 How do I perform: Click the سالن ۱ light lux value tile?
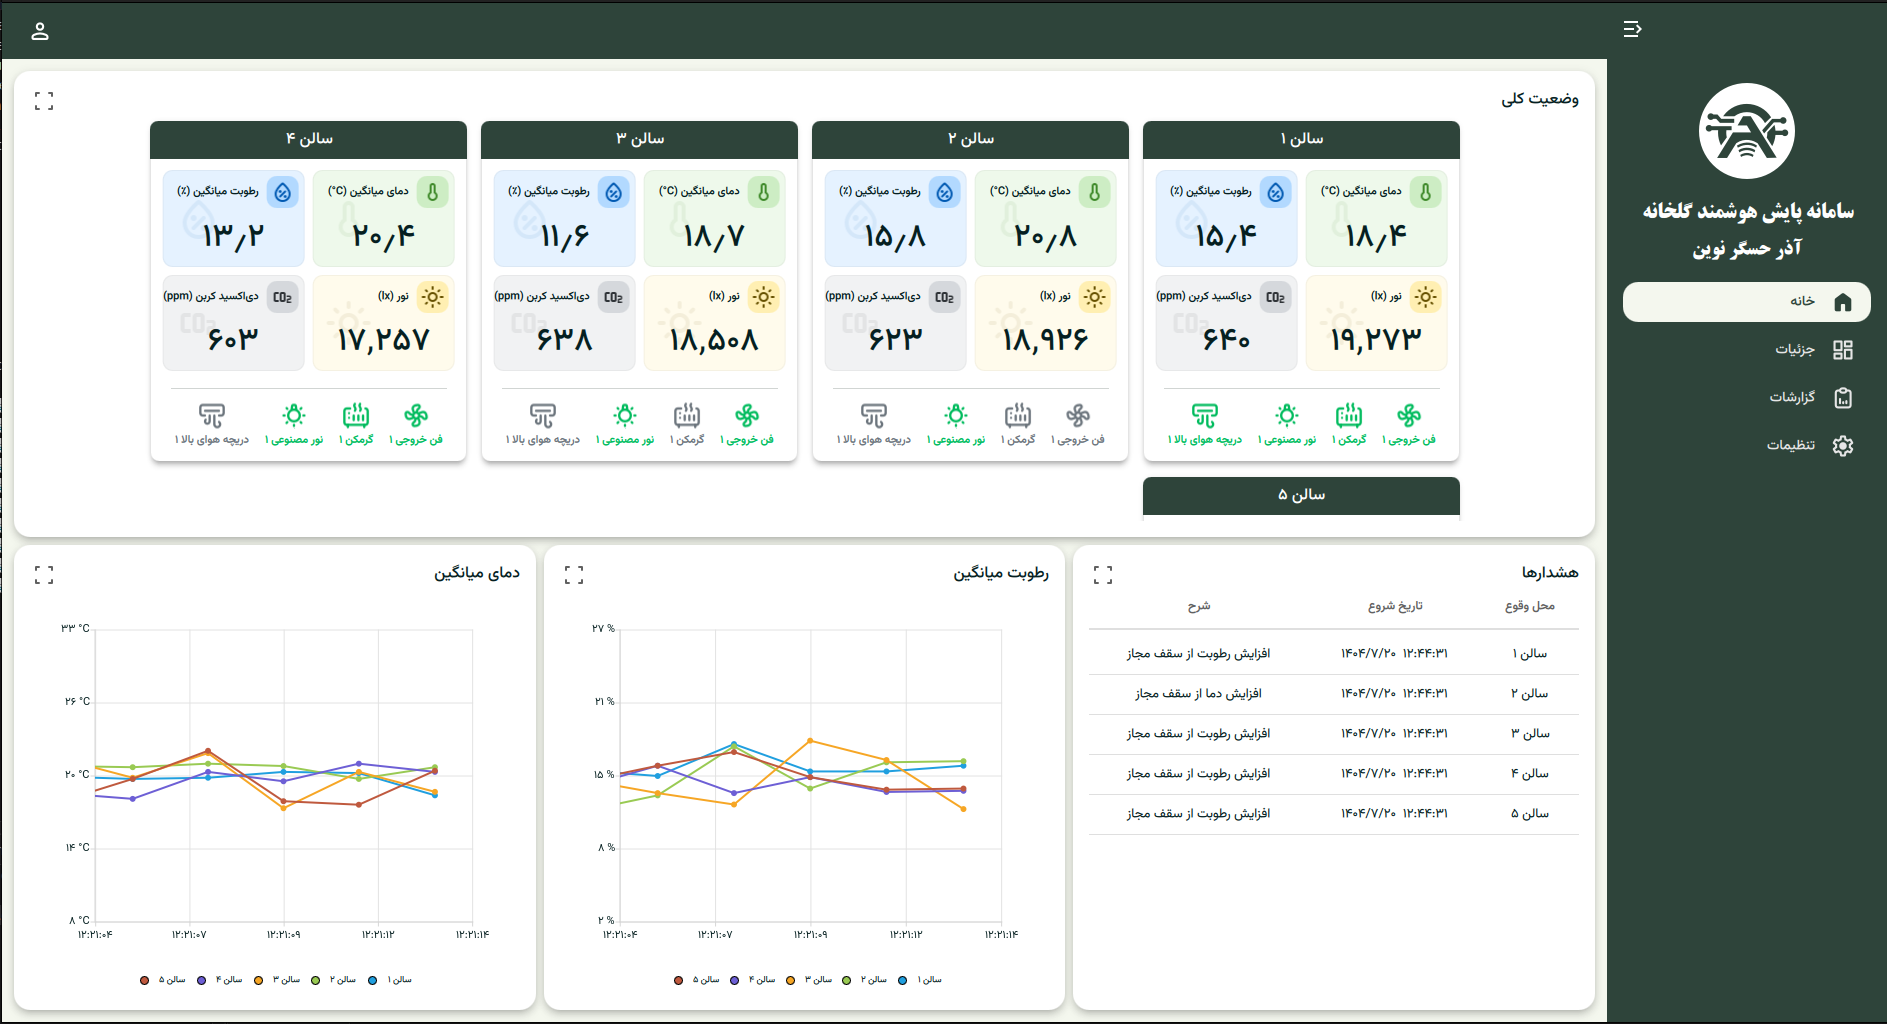point(1376,323)
